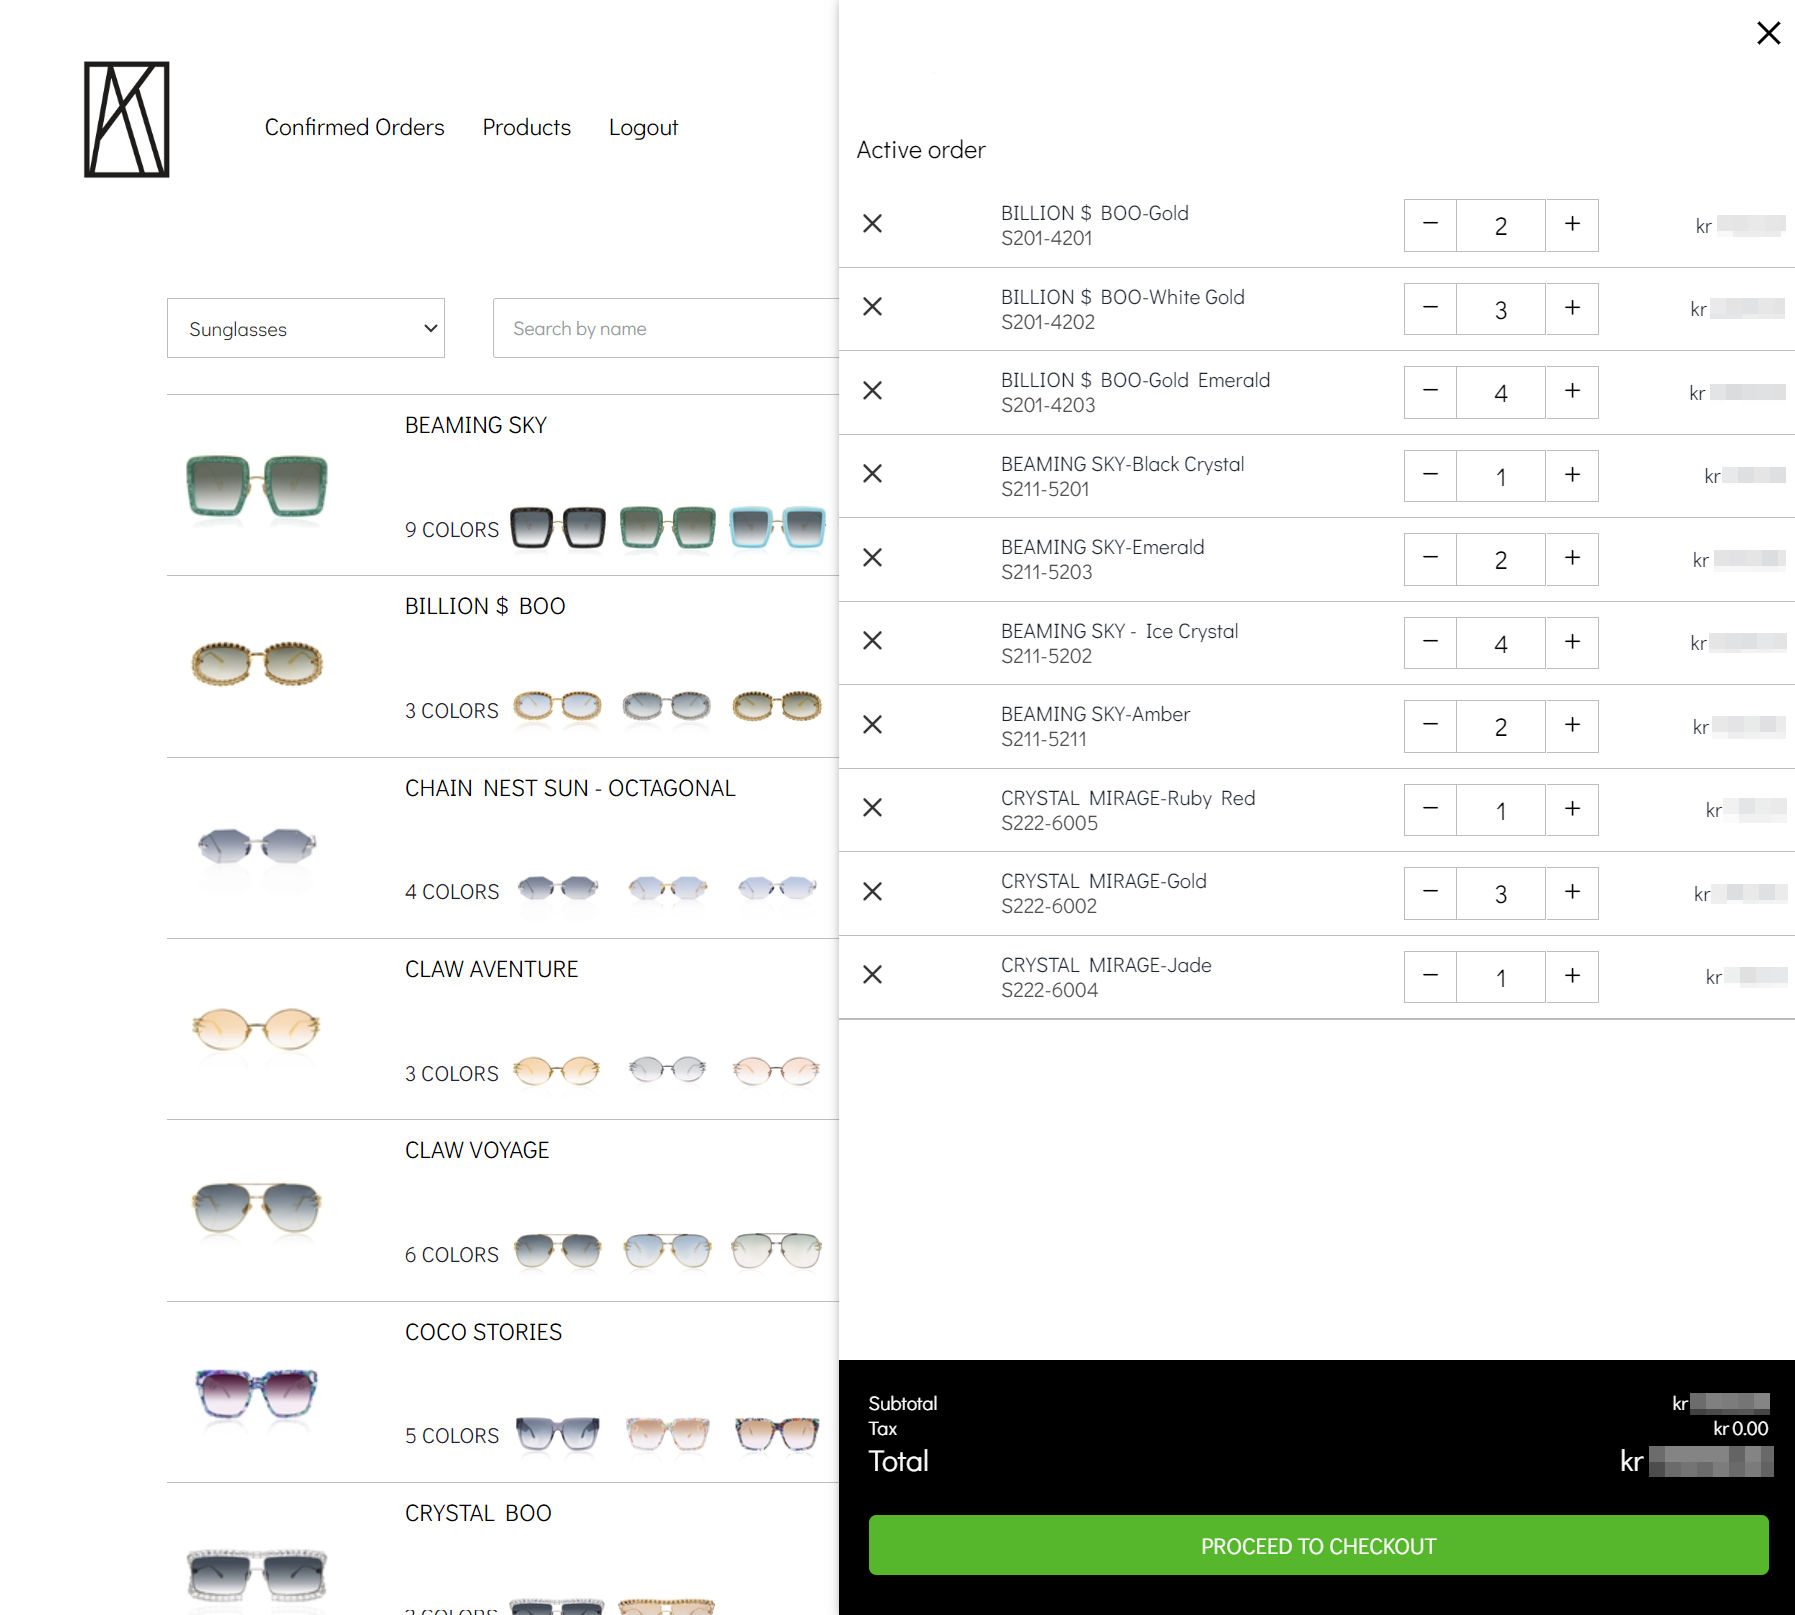The image size is (1795, 1615).
Task: Open the Sunglasses category dropdown
Action: 306,328
